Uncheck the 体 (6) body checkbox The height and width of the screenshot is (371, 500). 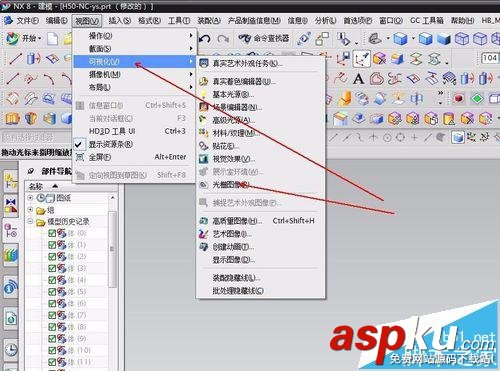(x=52, y=303)
